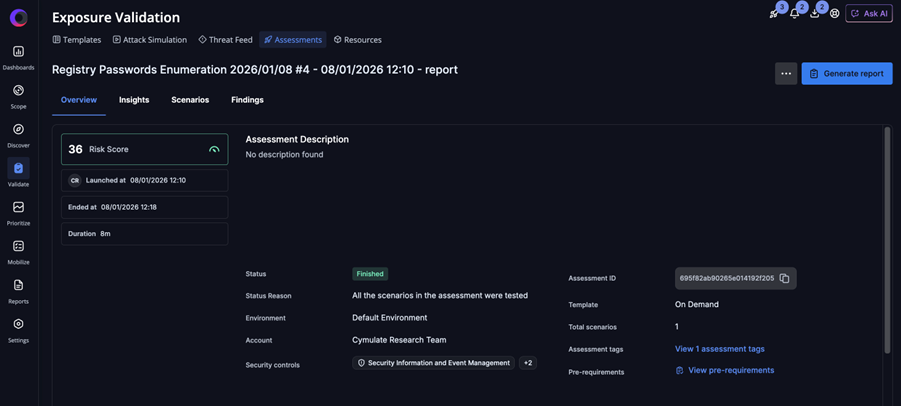Go to Discover in the sidebar
Viewport: 901px width, 406px height.
18,130
